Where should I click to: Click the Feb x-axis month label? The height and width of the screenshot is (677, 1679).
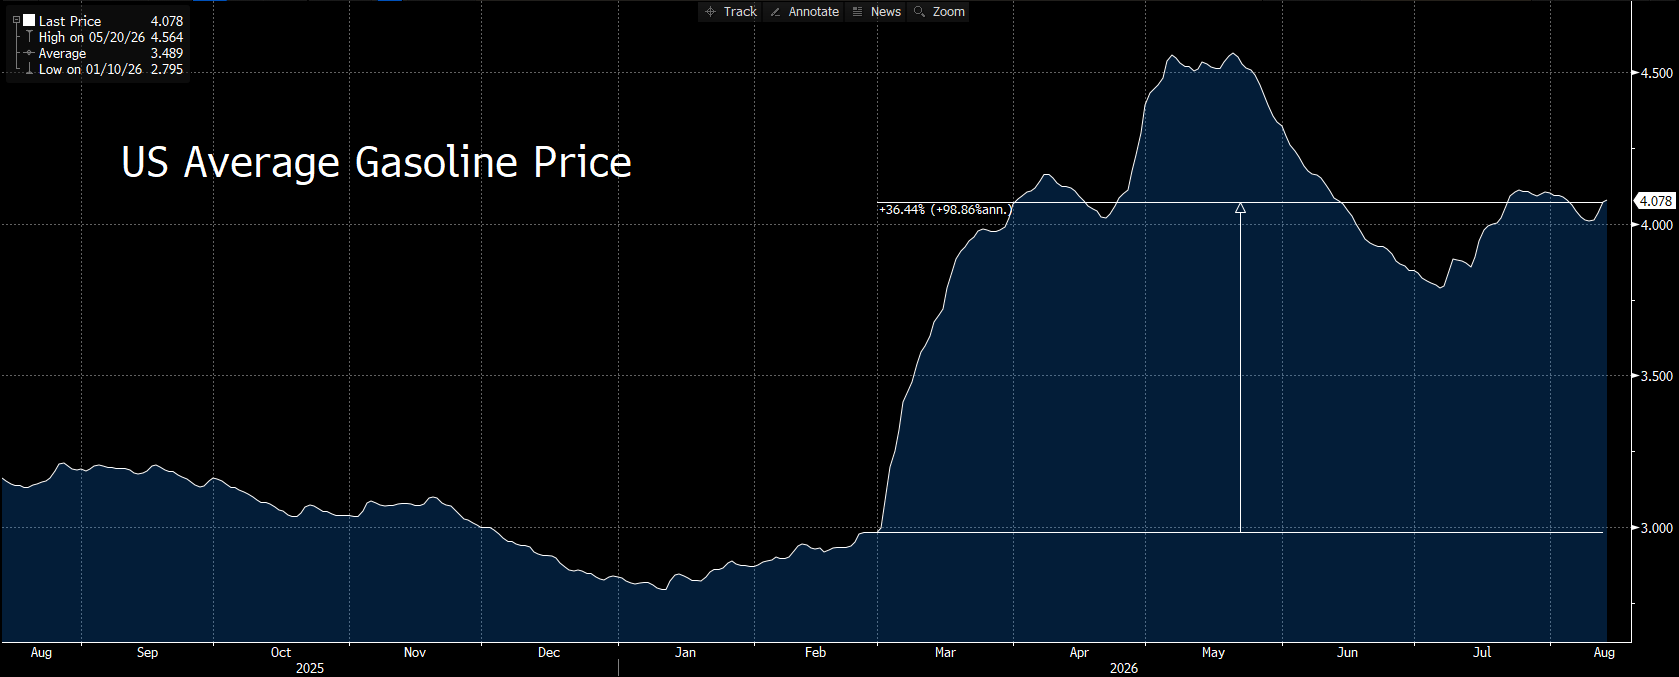(x=816, y=652)
